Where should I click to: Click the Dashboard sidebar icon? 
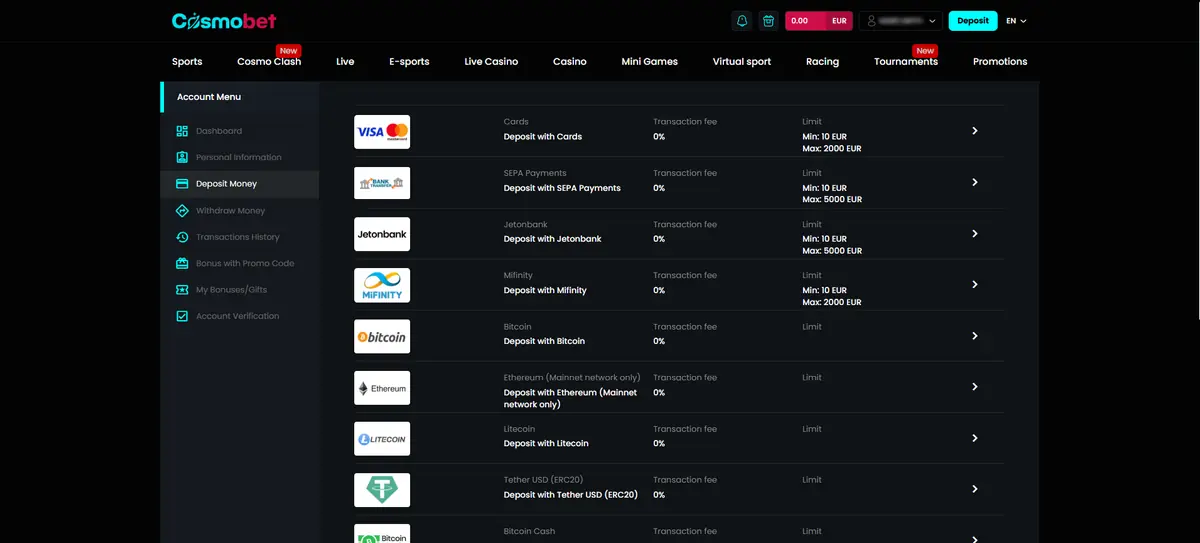[x=182, y=131]
